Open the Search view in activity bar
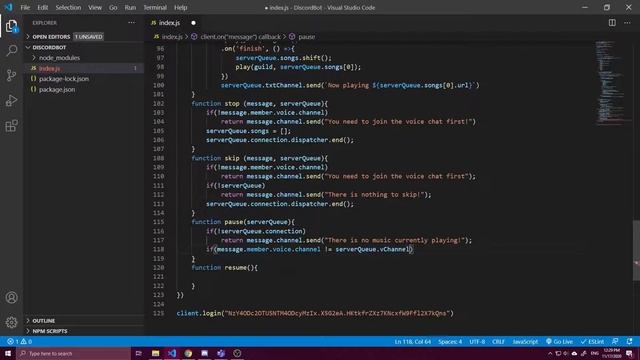 click(11, 51)
